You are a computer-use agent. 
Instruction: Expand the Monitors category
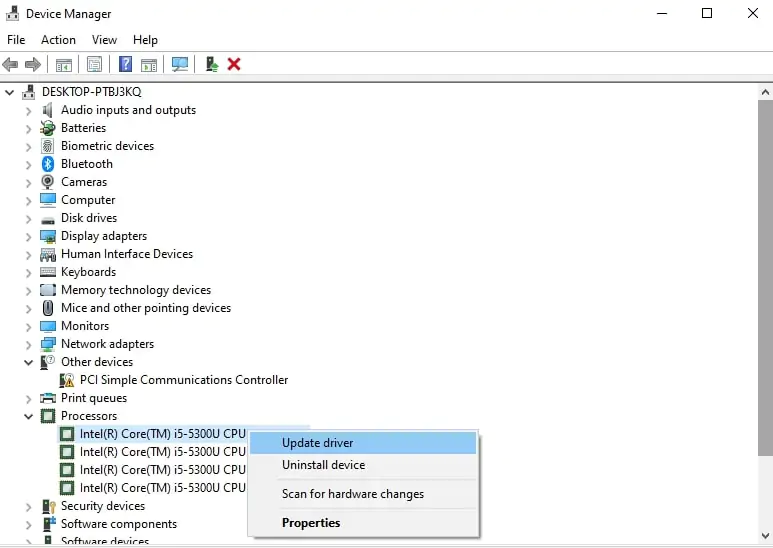pyautogui.click(x=29, y=327)
